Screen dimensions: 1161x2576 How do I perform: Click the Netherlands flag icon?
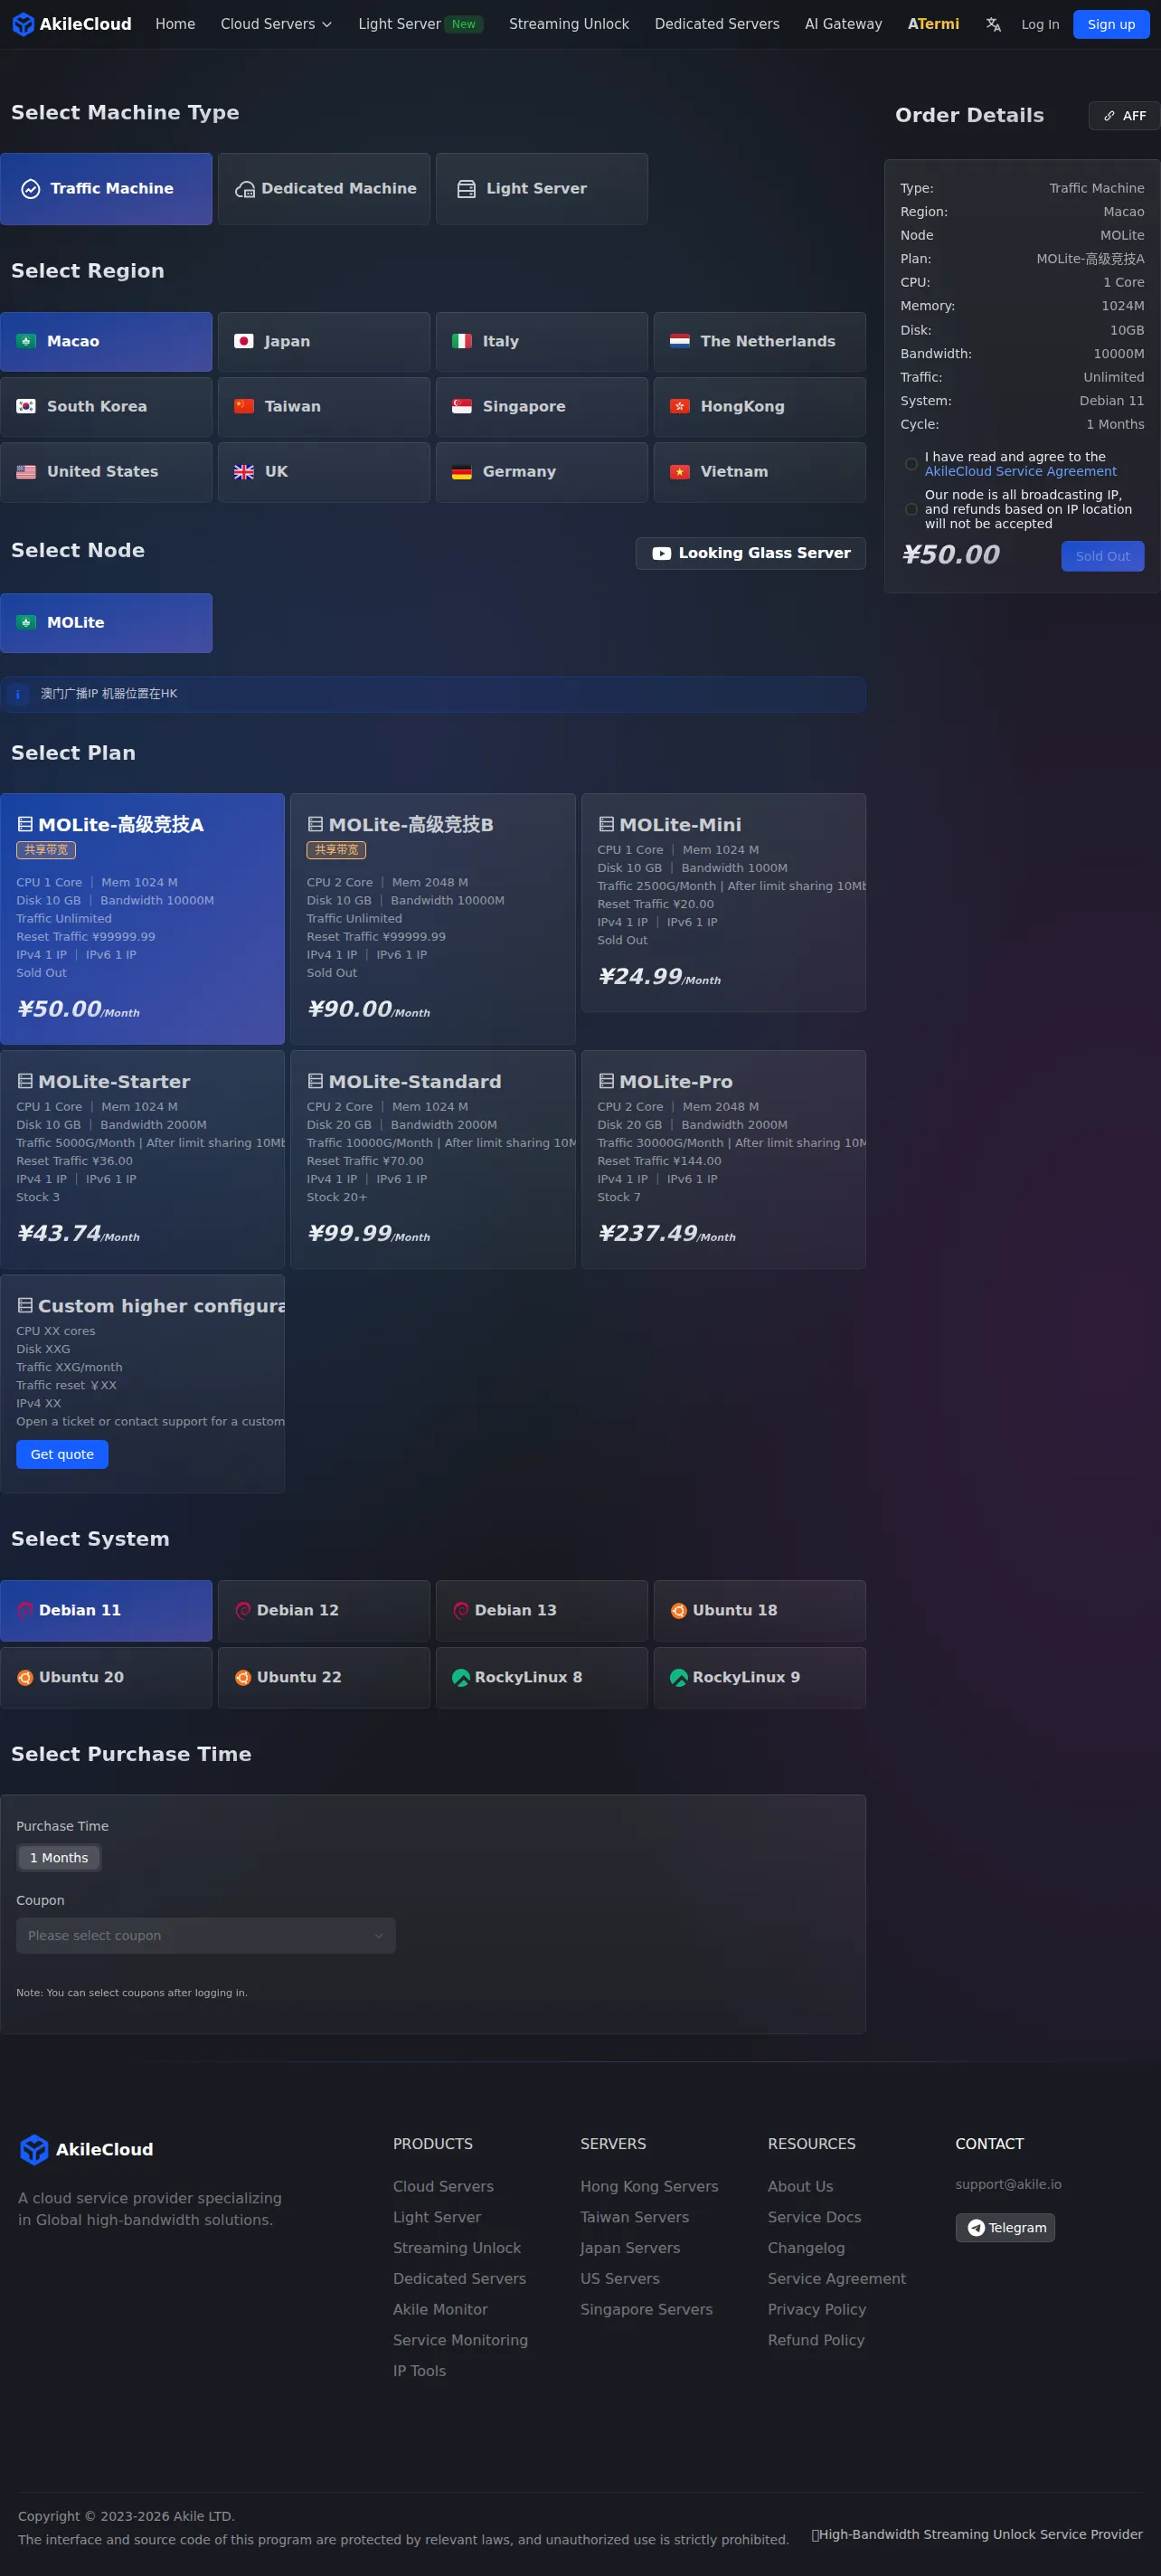pyautogui.click(x=680, y=341)
